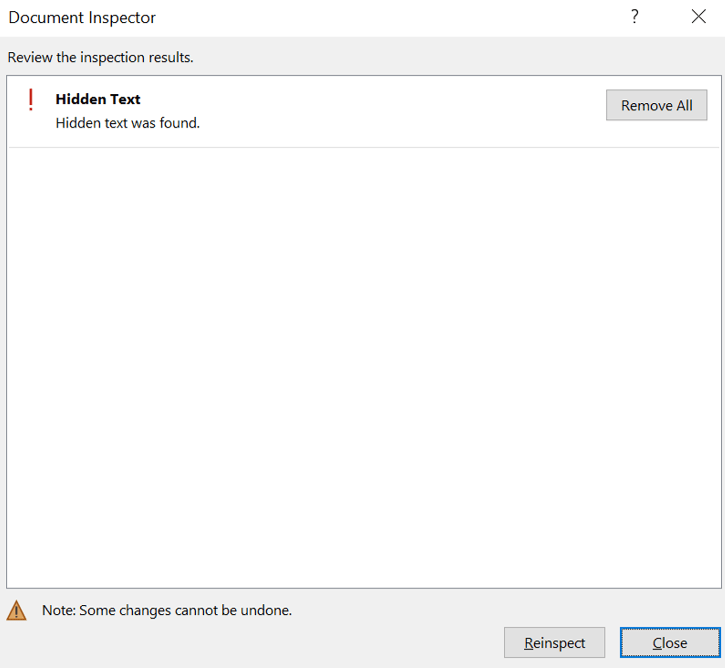Click blank row space left of Remove All
The image size is (725, 670).
(400, 110)
